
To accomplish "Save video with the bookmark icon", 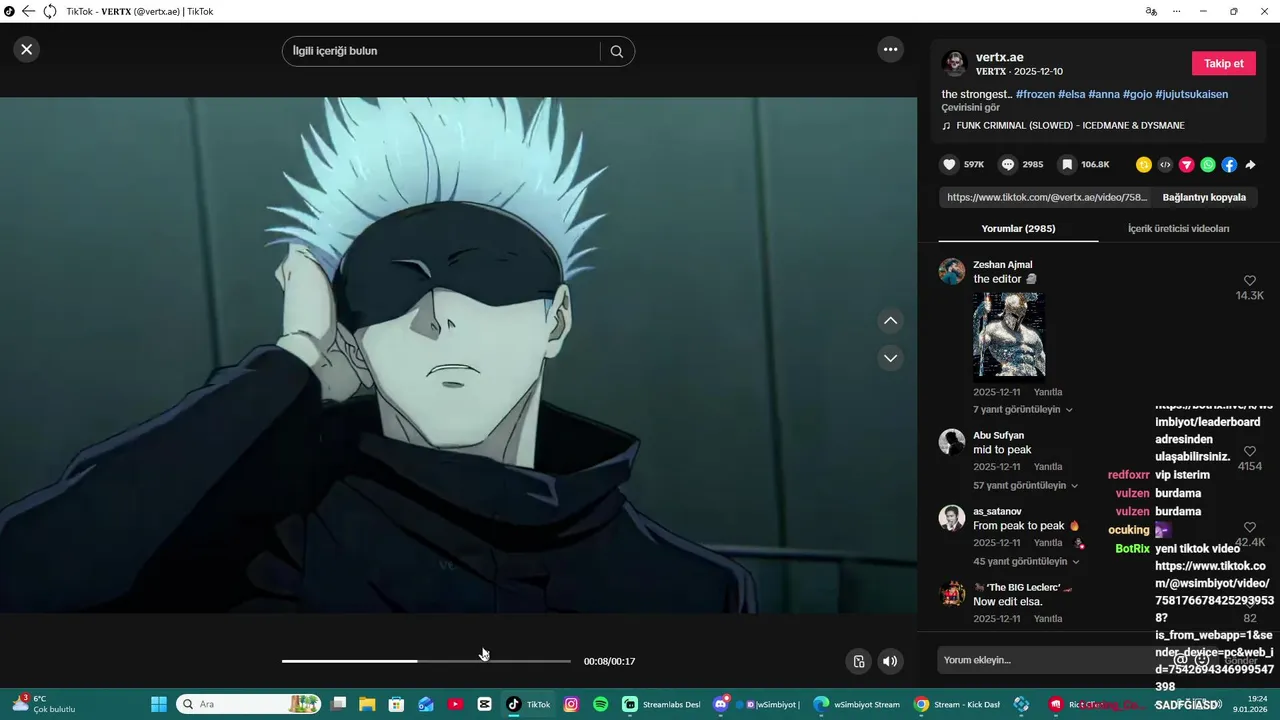I will 1067,164.
